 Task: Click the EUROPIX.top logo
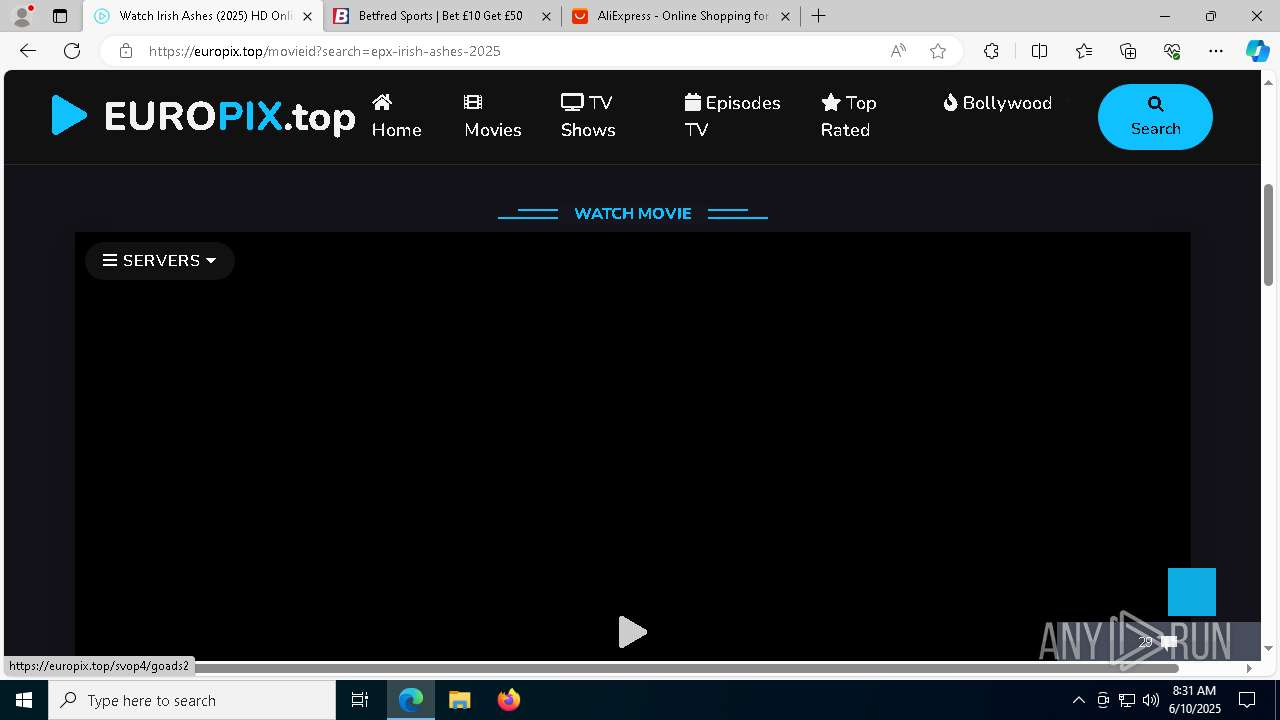203,116
